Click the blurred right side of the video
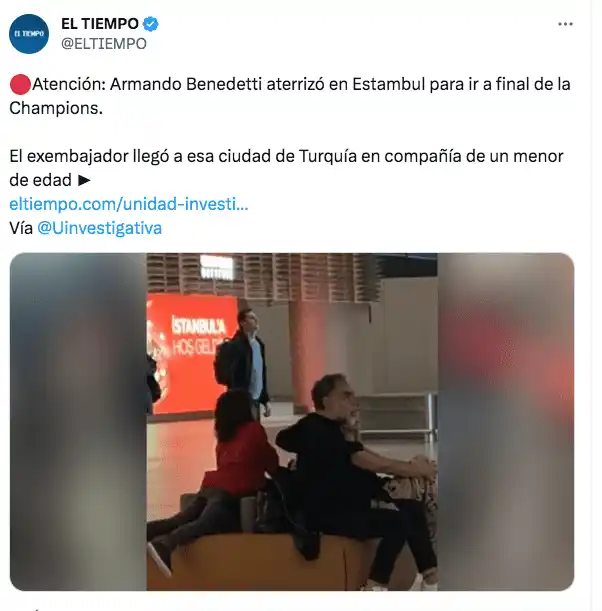 505,422
